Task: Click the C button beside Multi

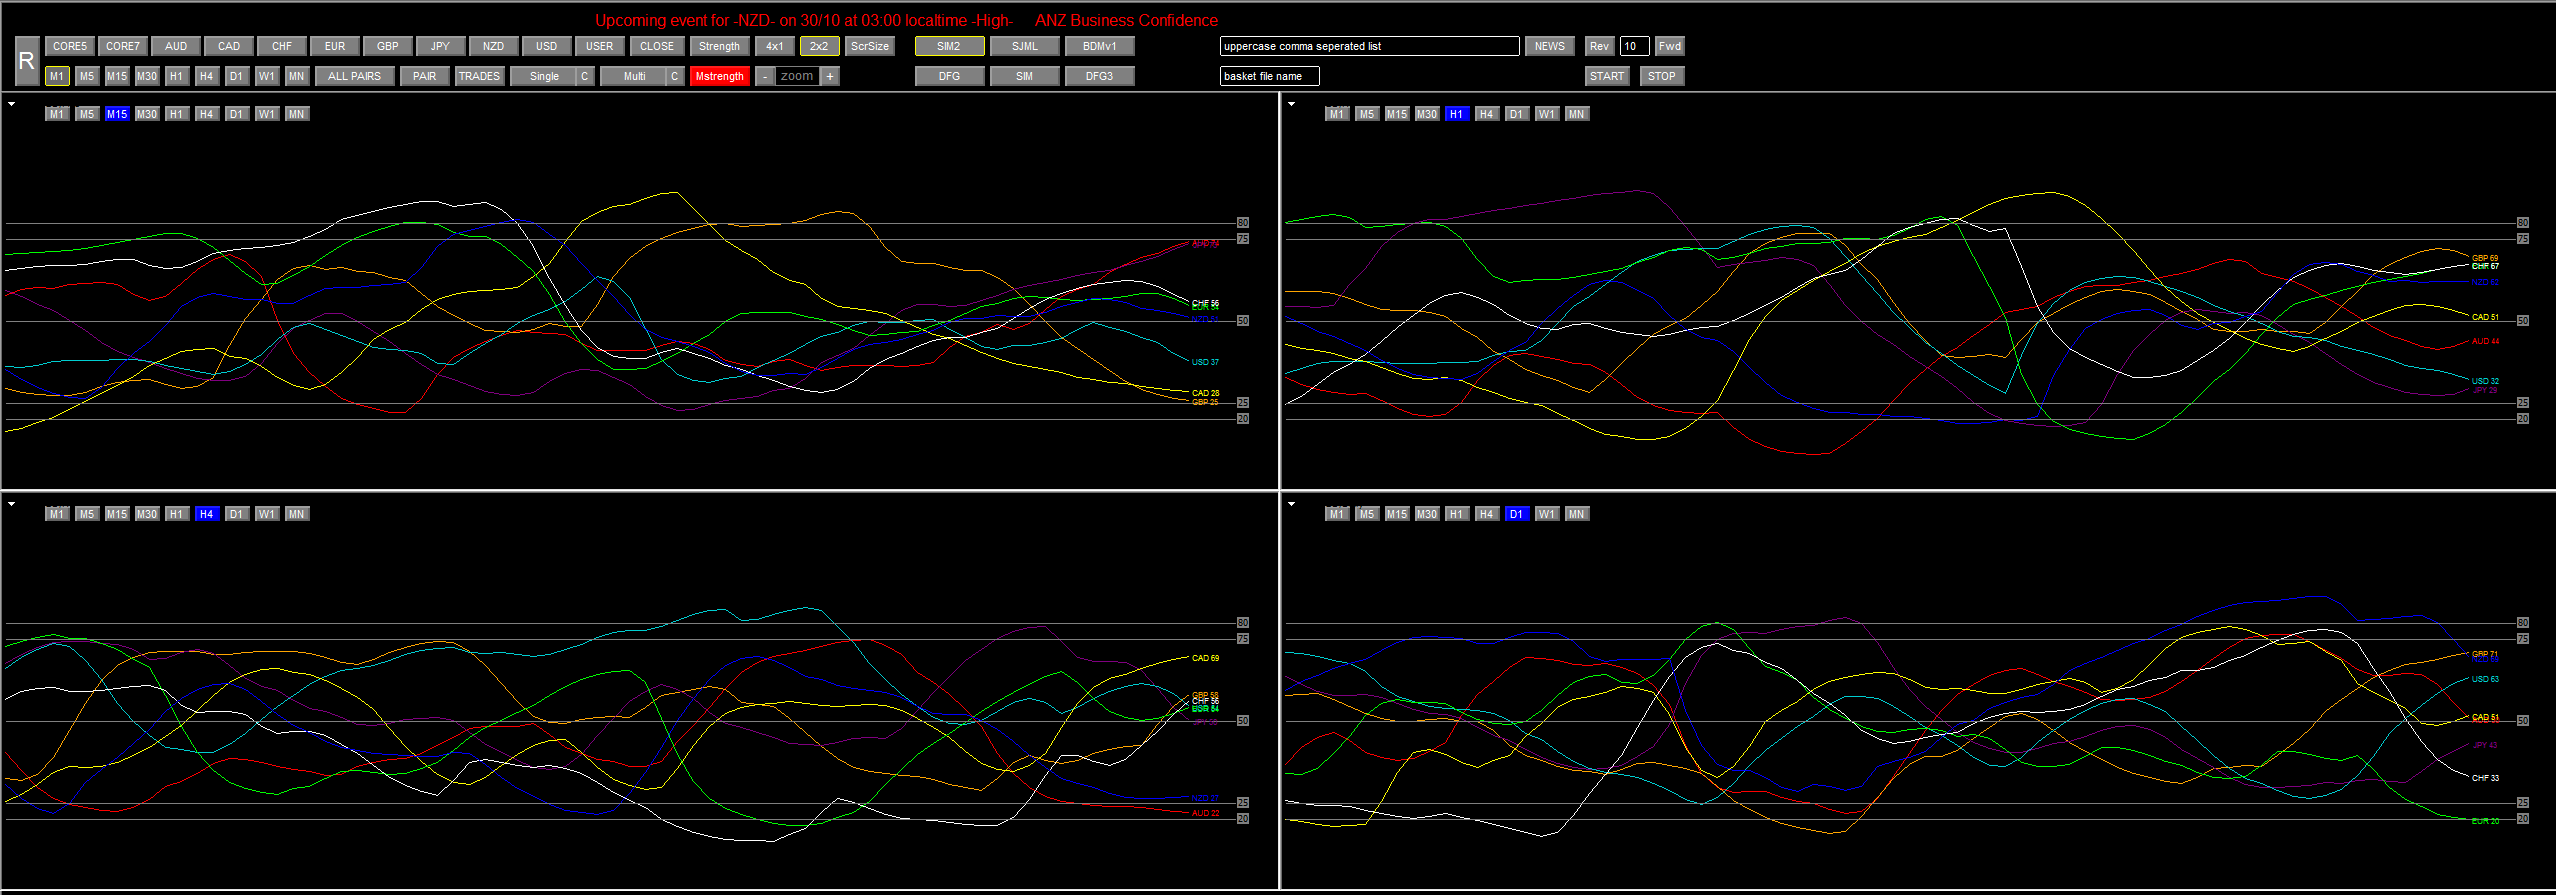Action: 675,76
